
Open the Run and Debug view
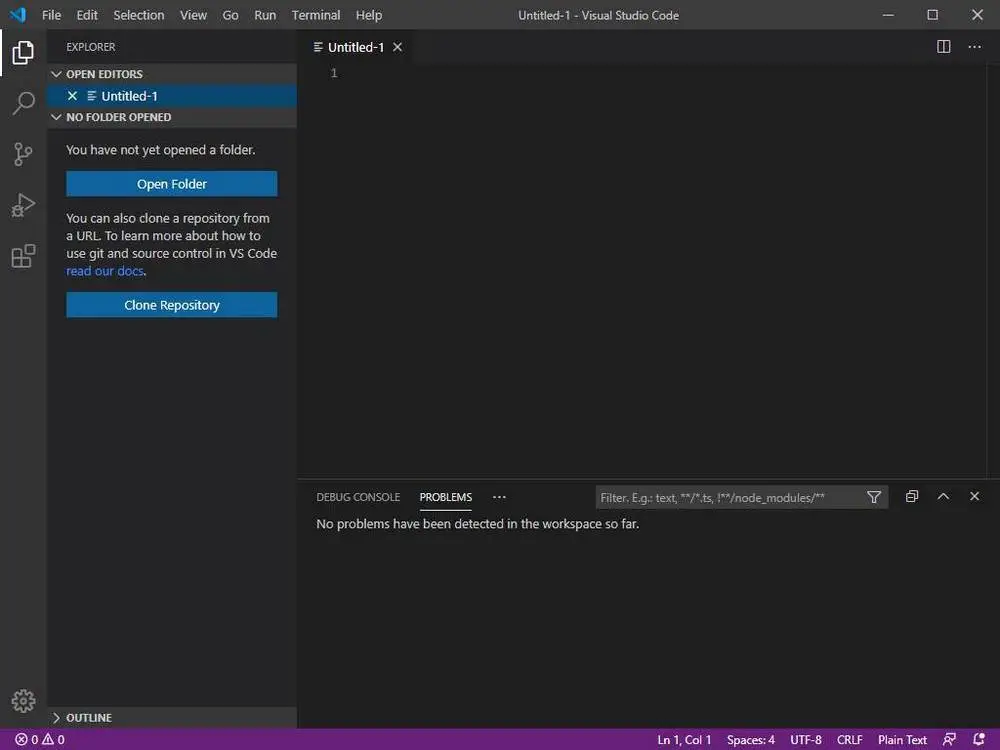click(x=23, y=205)
